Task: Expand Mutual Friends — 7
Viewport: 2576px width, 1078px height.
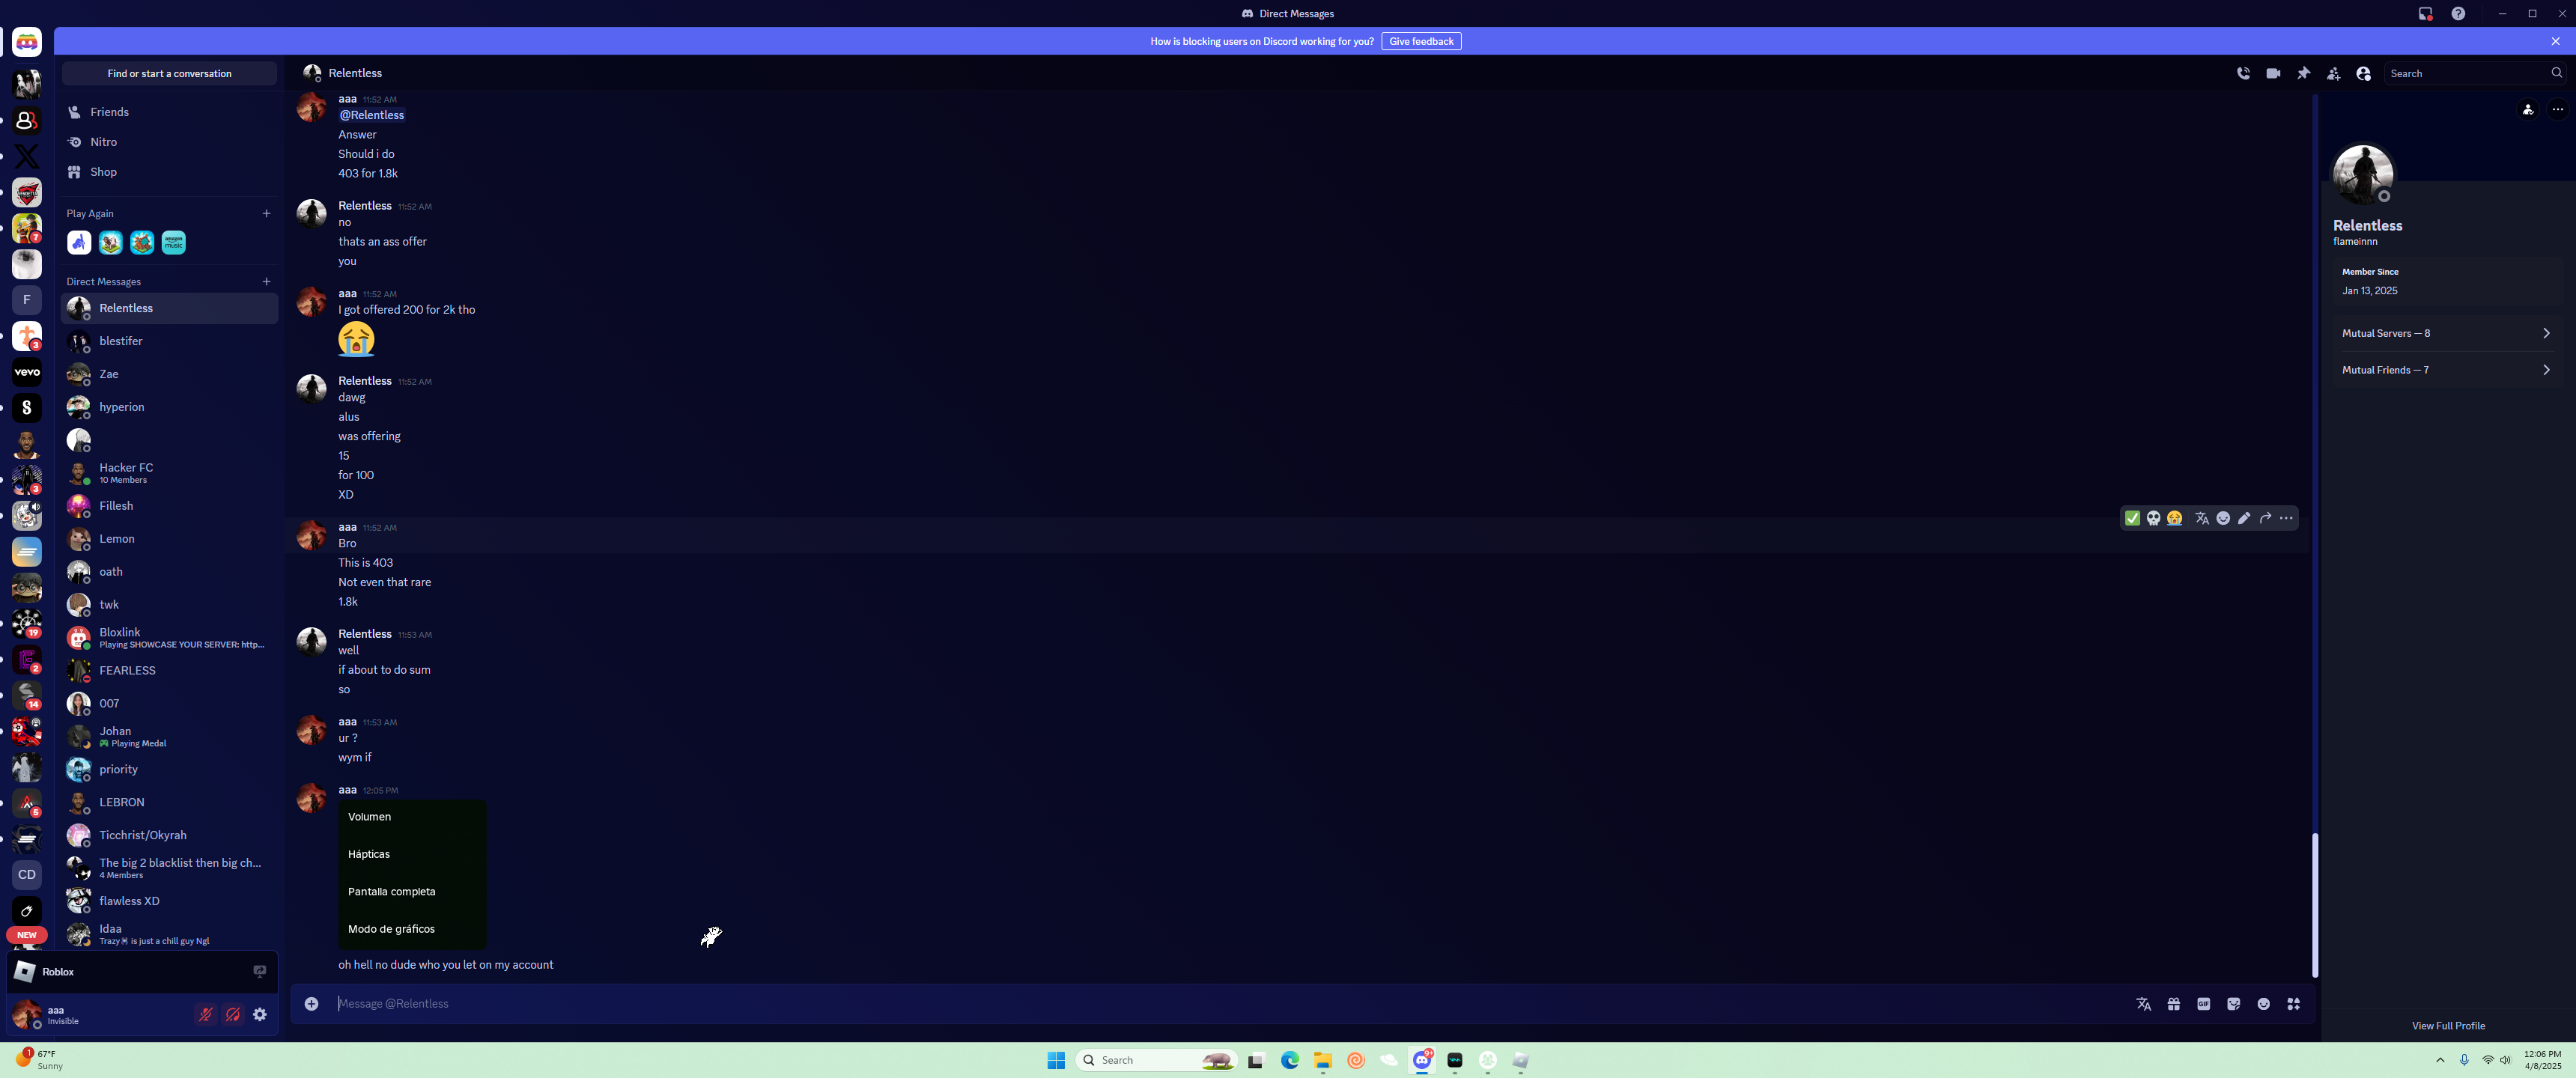Action: [2444, 370]
